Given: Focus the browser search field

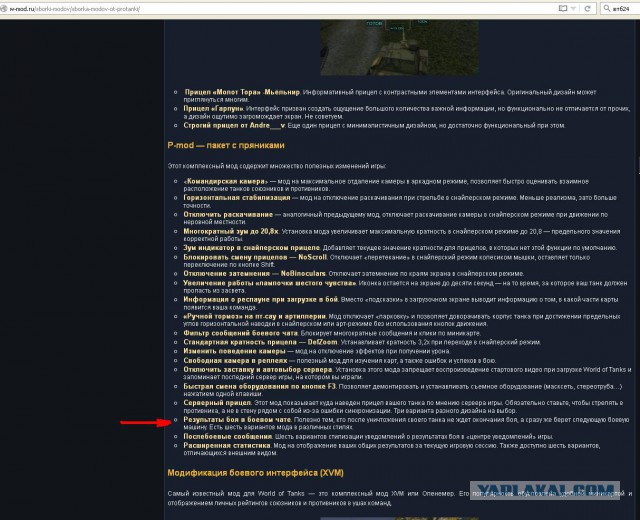Looking at the screenshot, I should [620, 8].
